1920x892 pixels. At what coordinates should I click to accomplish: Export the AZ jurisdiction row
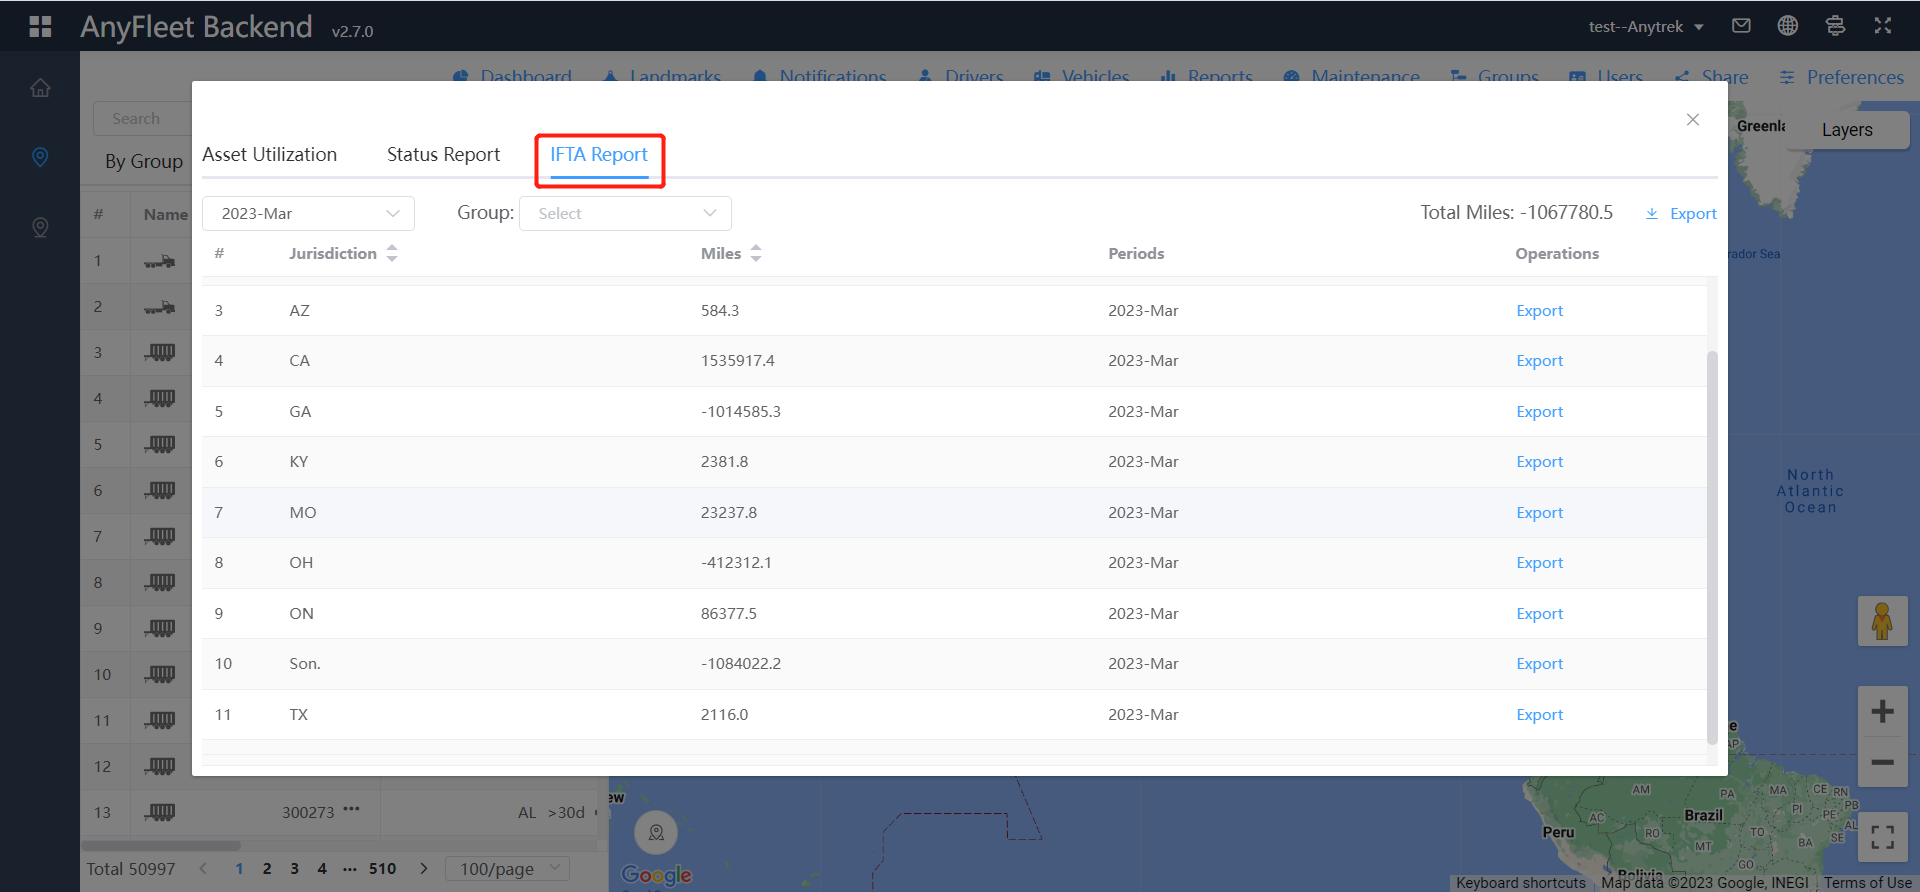point(1539,311)
